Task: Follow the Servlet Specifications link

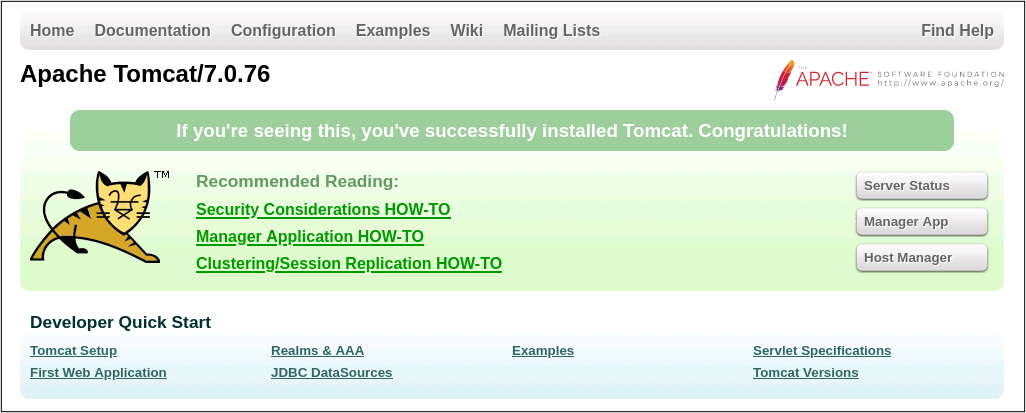Action: click(x=821, y=351)
